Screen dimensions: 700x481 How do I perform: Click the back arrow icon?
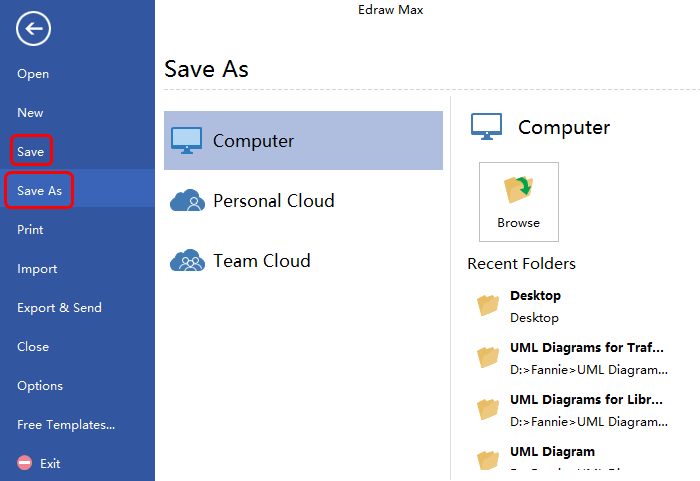point(33,28)
